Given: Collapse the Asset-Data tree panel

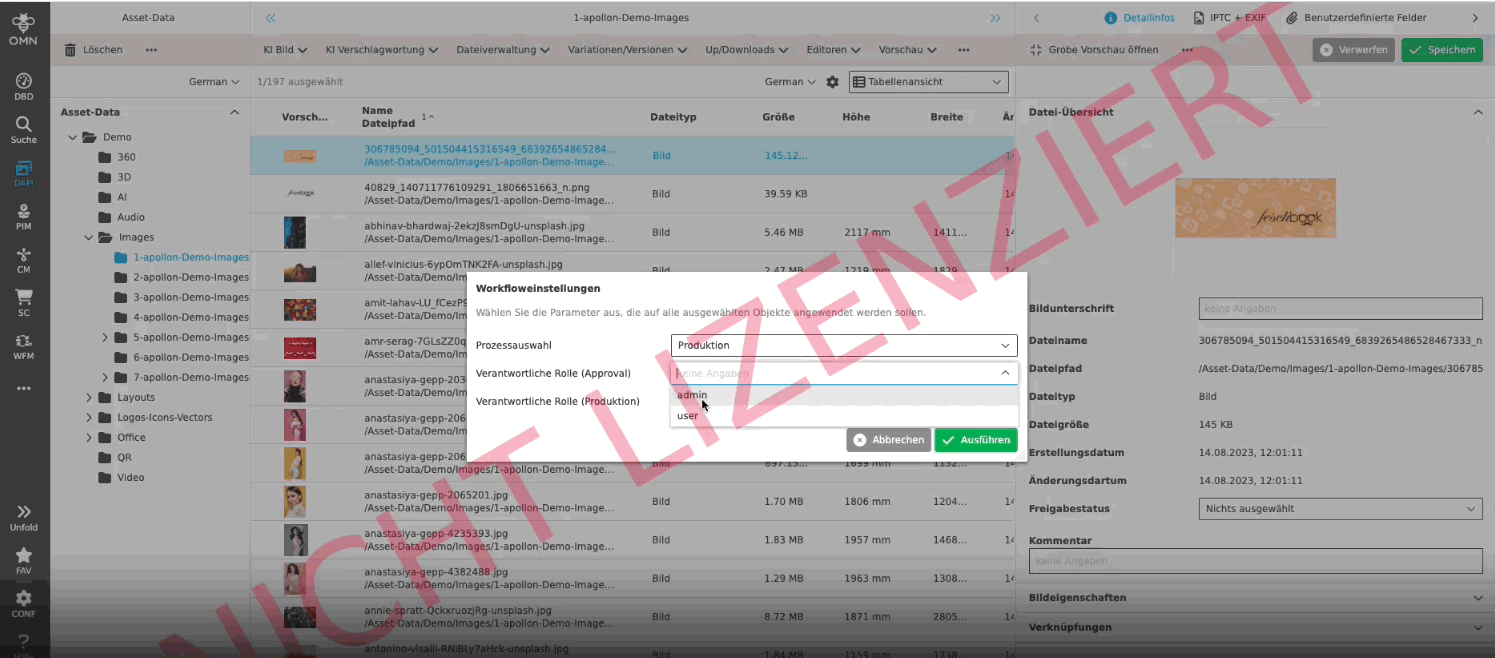Looking at the screenshot, I should 234,112.
